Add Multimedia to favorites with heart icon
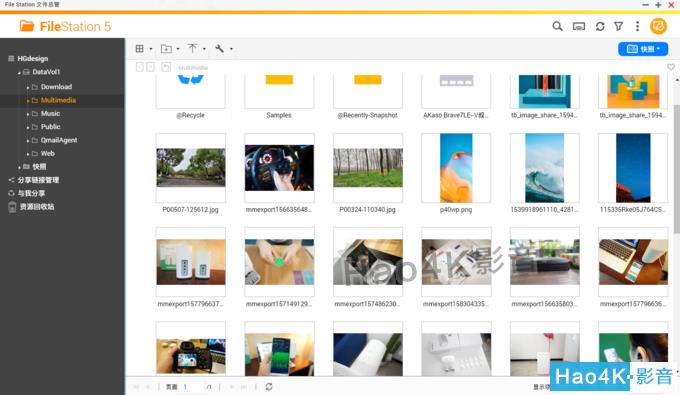The height and width of the screenshot is (395, 680). tap(671, 67)
